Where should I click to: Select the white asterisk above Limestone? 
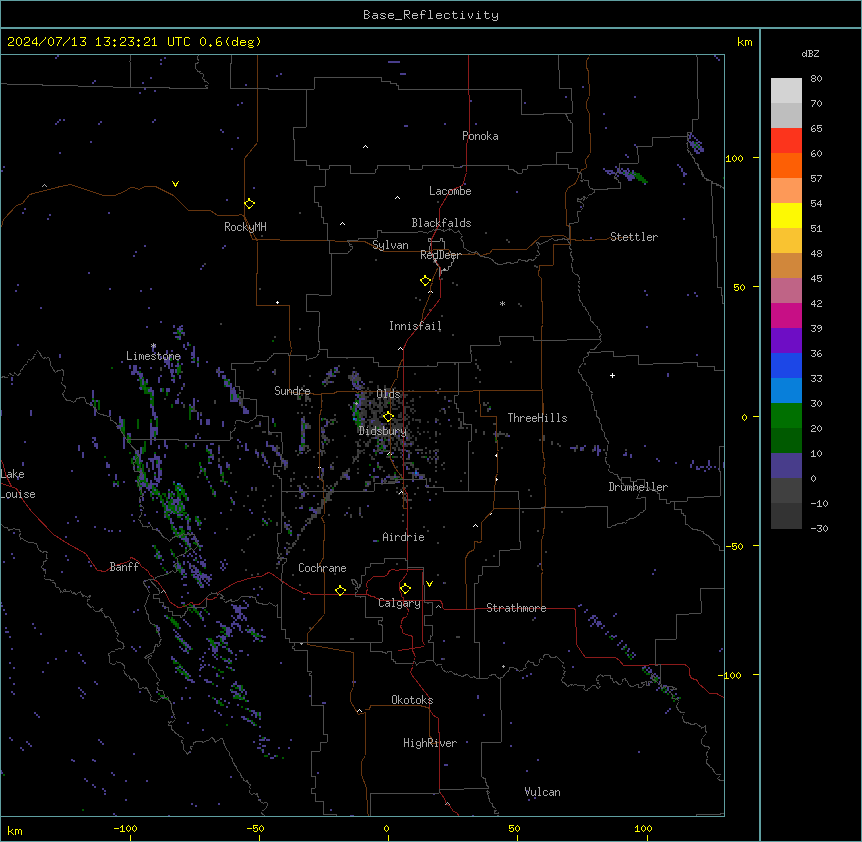[153, 346]
